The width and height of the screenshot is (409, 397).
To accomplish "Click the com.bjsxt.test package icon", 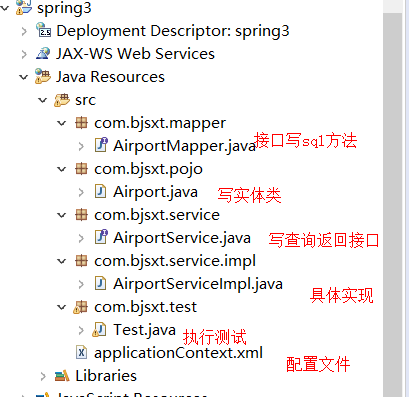I will click(80, 307).
